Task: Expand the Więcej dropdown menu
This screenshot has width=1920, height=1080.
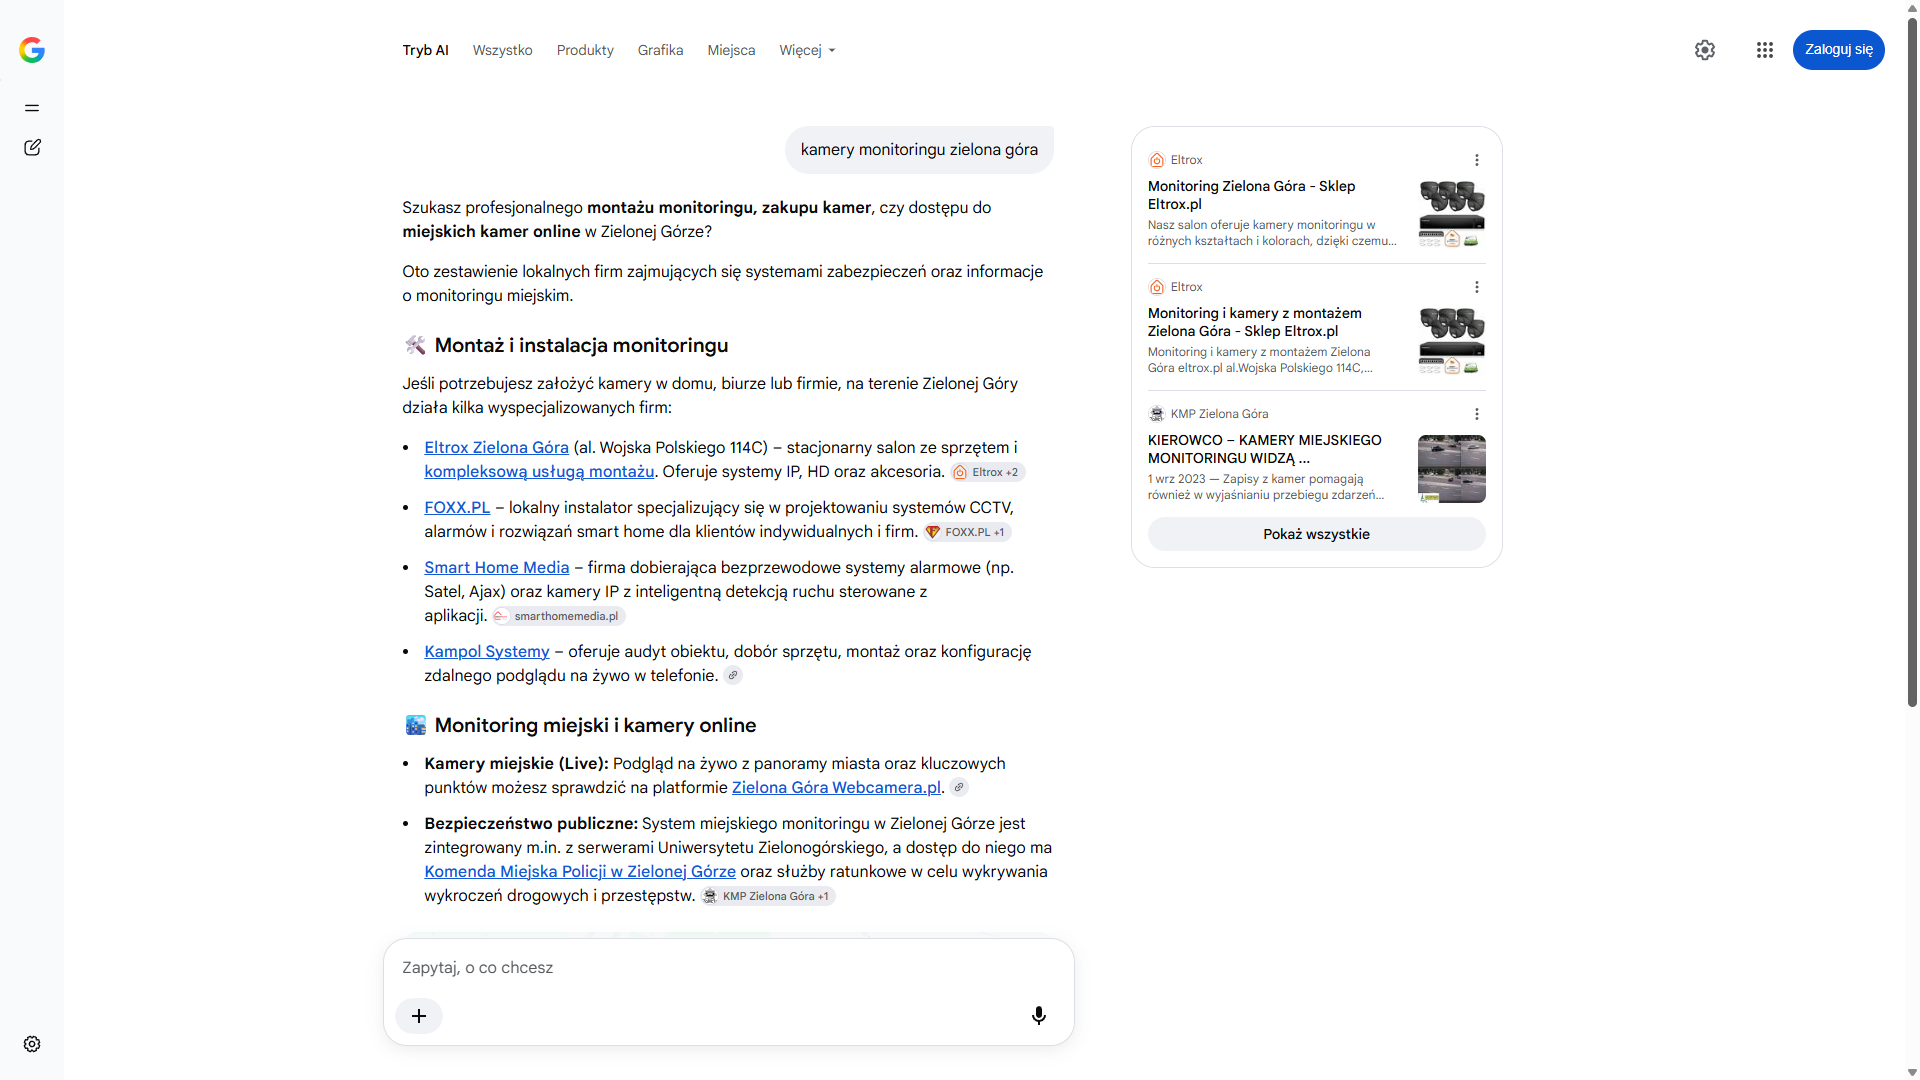Action: (x=807, y=50)
